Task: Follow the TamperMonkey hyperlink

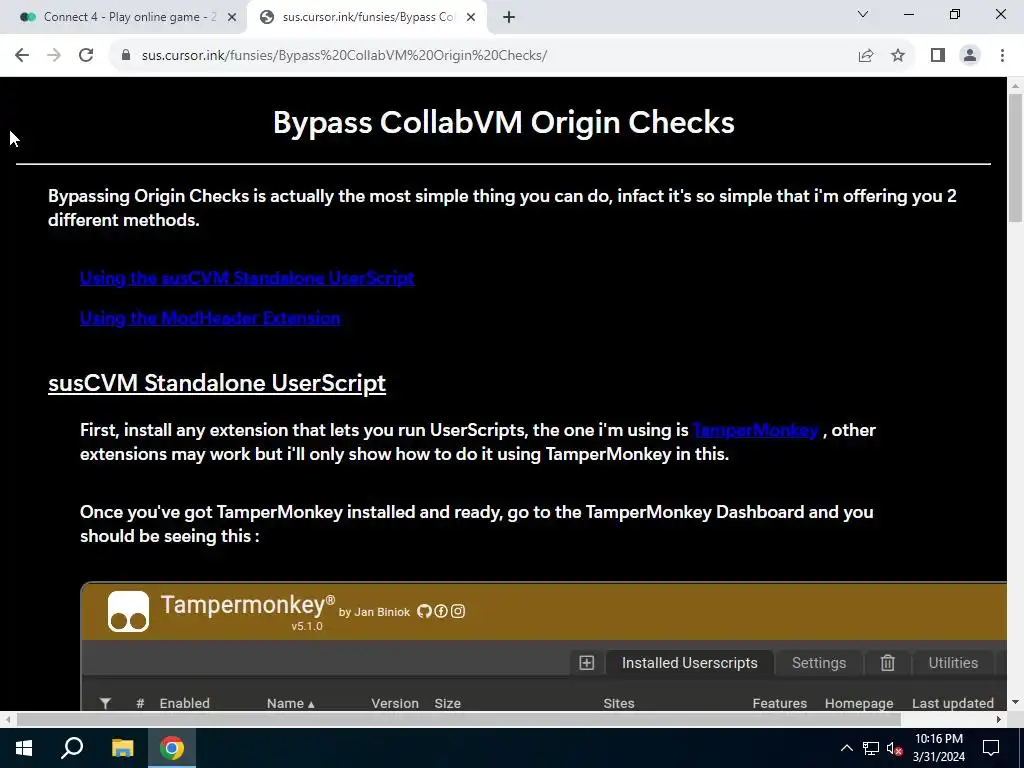Action: click(x=756, y=430)
